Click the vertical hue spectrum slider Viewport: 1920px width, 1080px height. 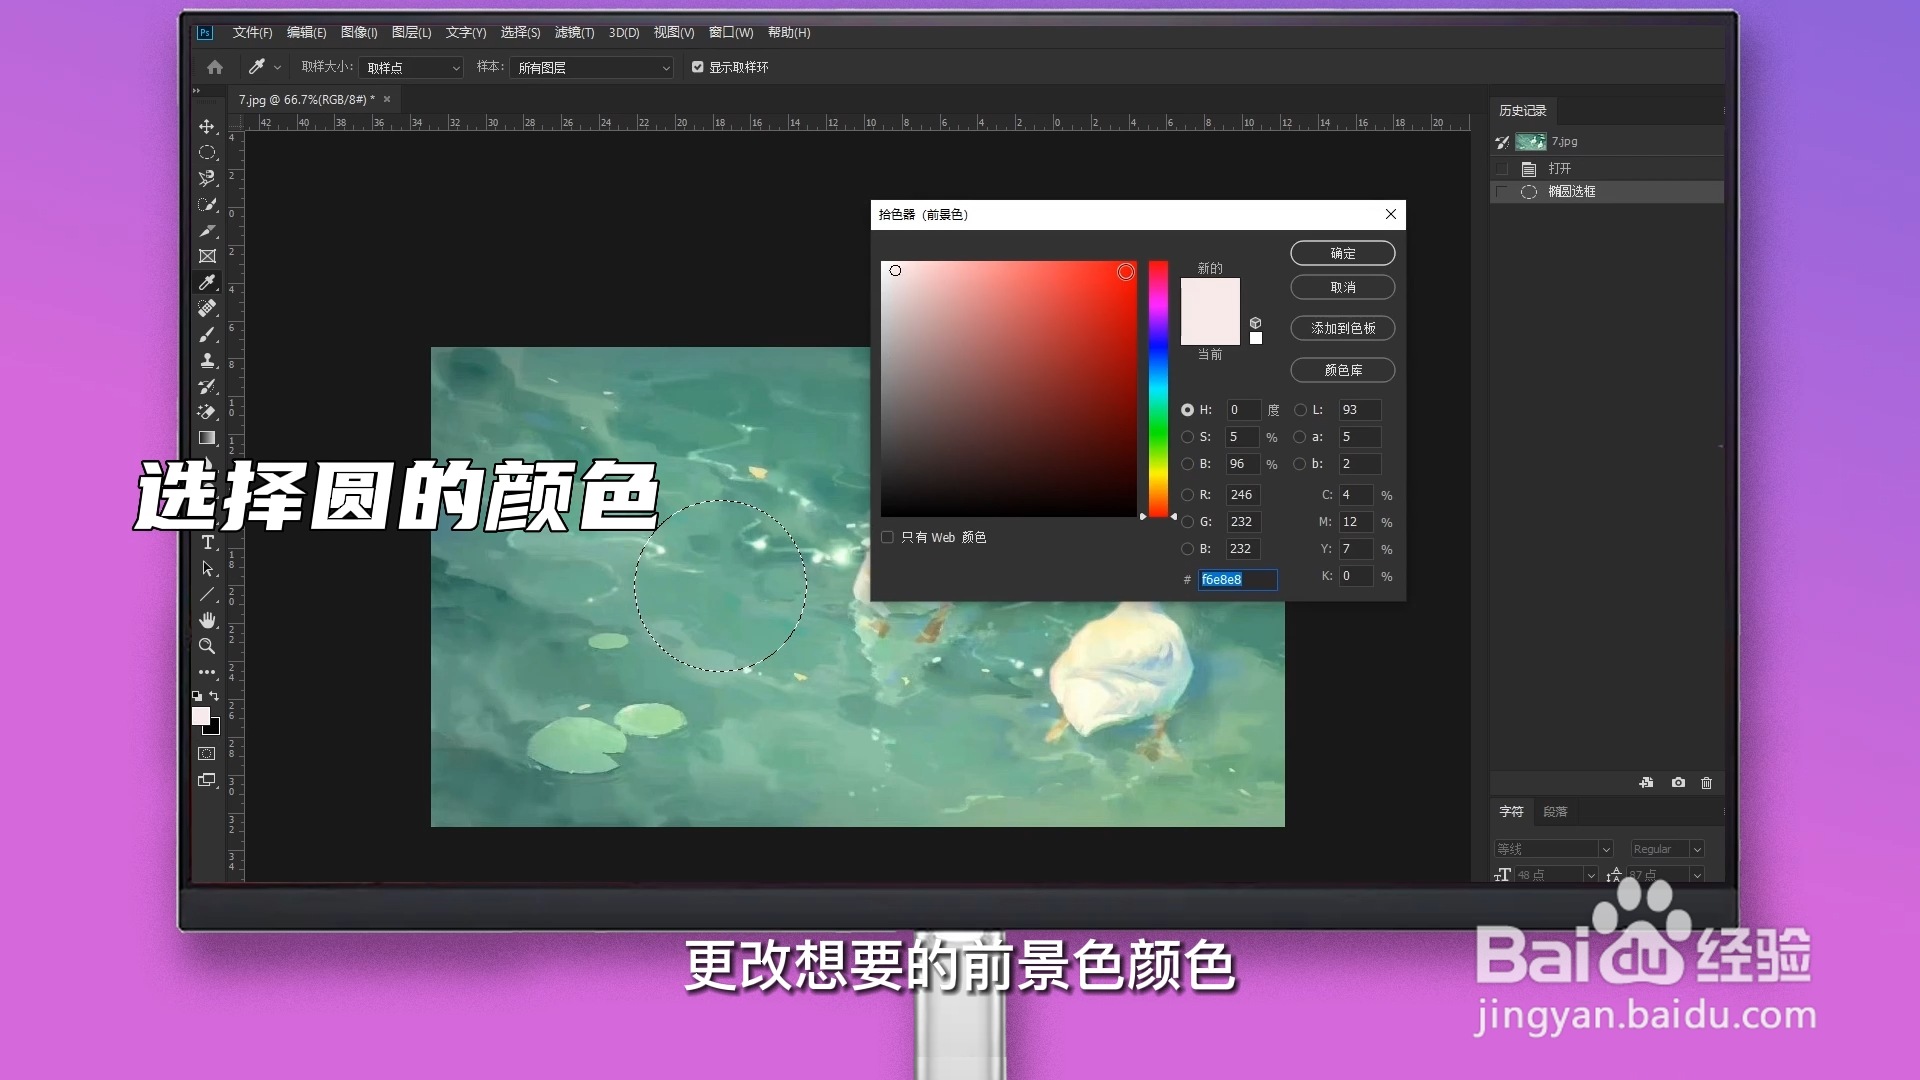tap(1158, 389)
